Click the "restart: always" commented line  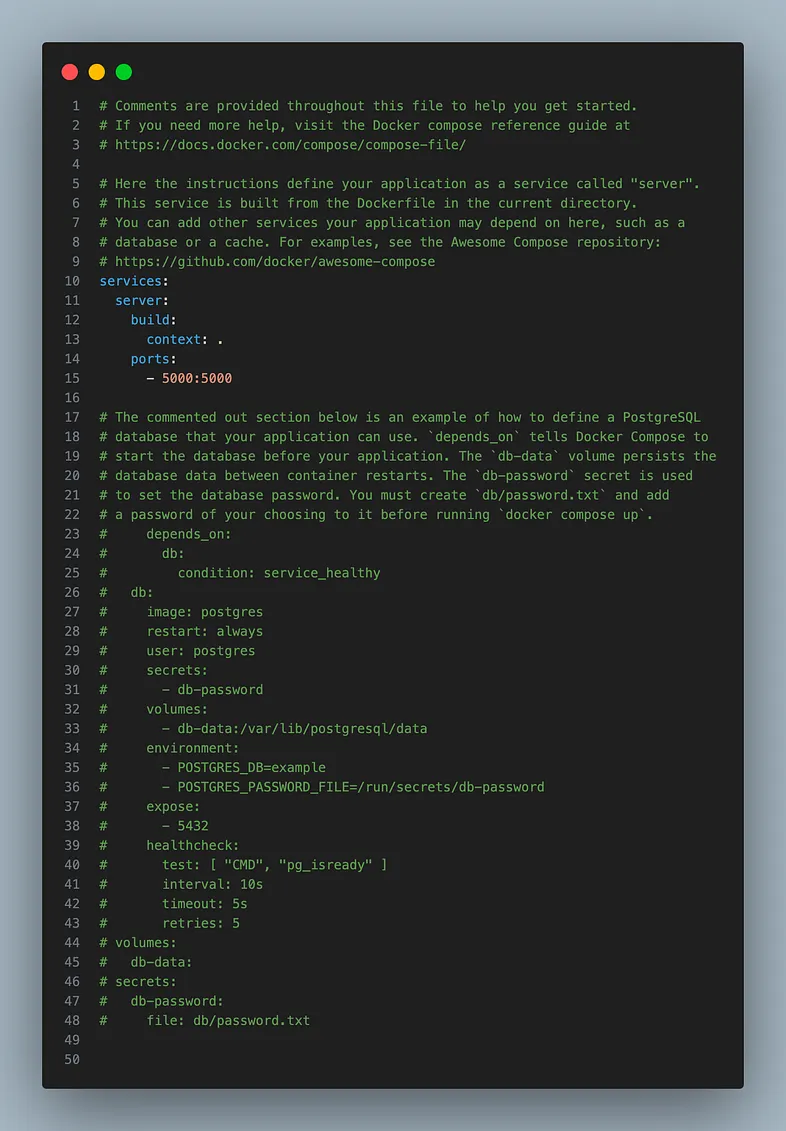point(205,632)
